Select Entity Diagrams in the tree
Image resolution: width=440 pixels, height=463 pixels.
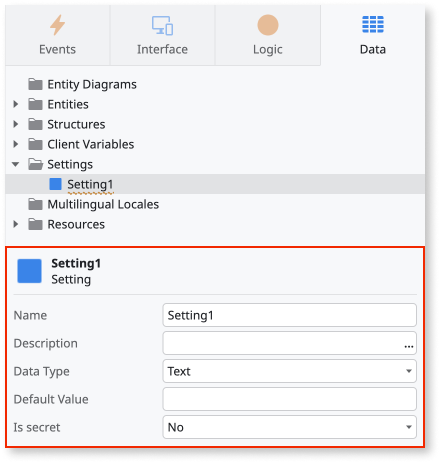pos(92,84)
